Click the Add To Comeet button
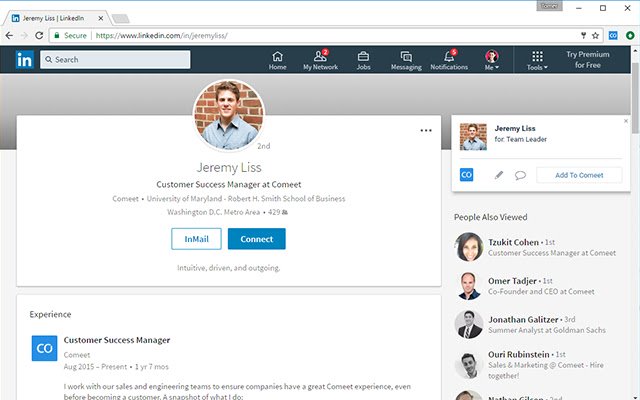Viewport: 640px width, 400px height. [579, 175]
